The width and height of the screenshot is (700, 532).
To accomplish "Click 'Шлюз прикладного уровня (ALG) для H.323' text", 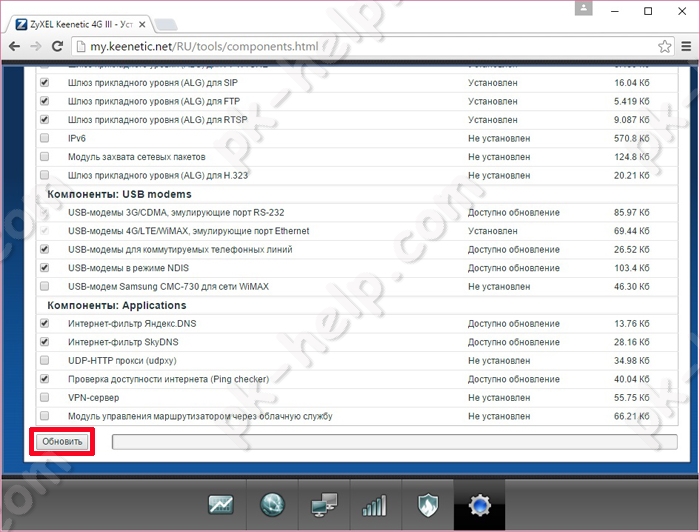I will (x=158, y=175).
